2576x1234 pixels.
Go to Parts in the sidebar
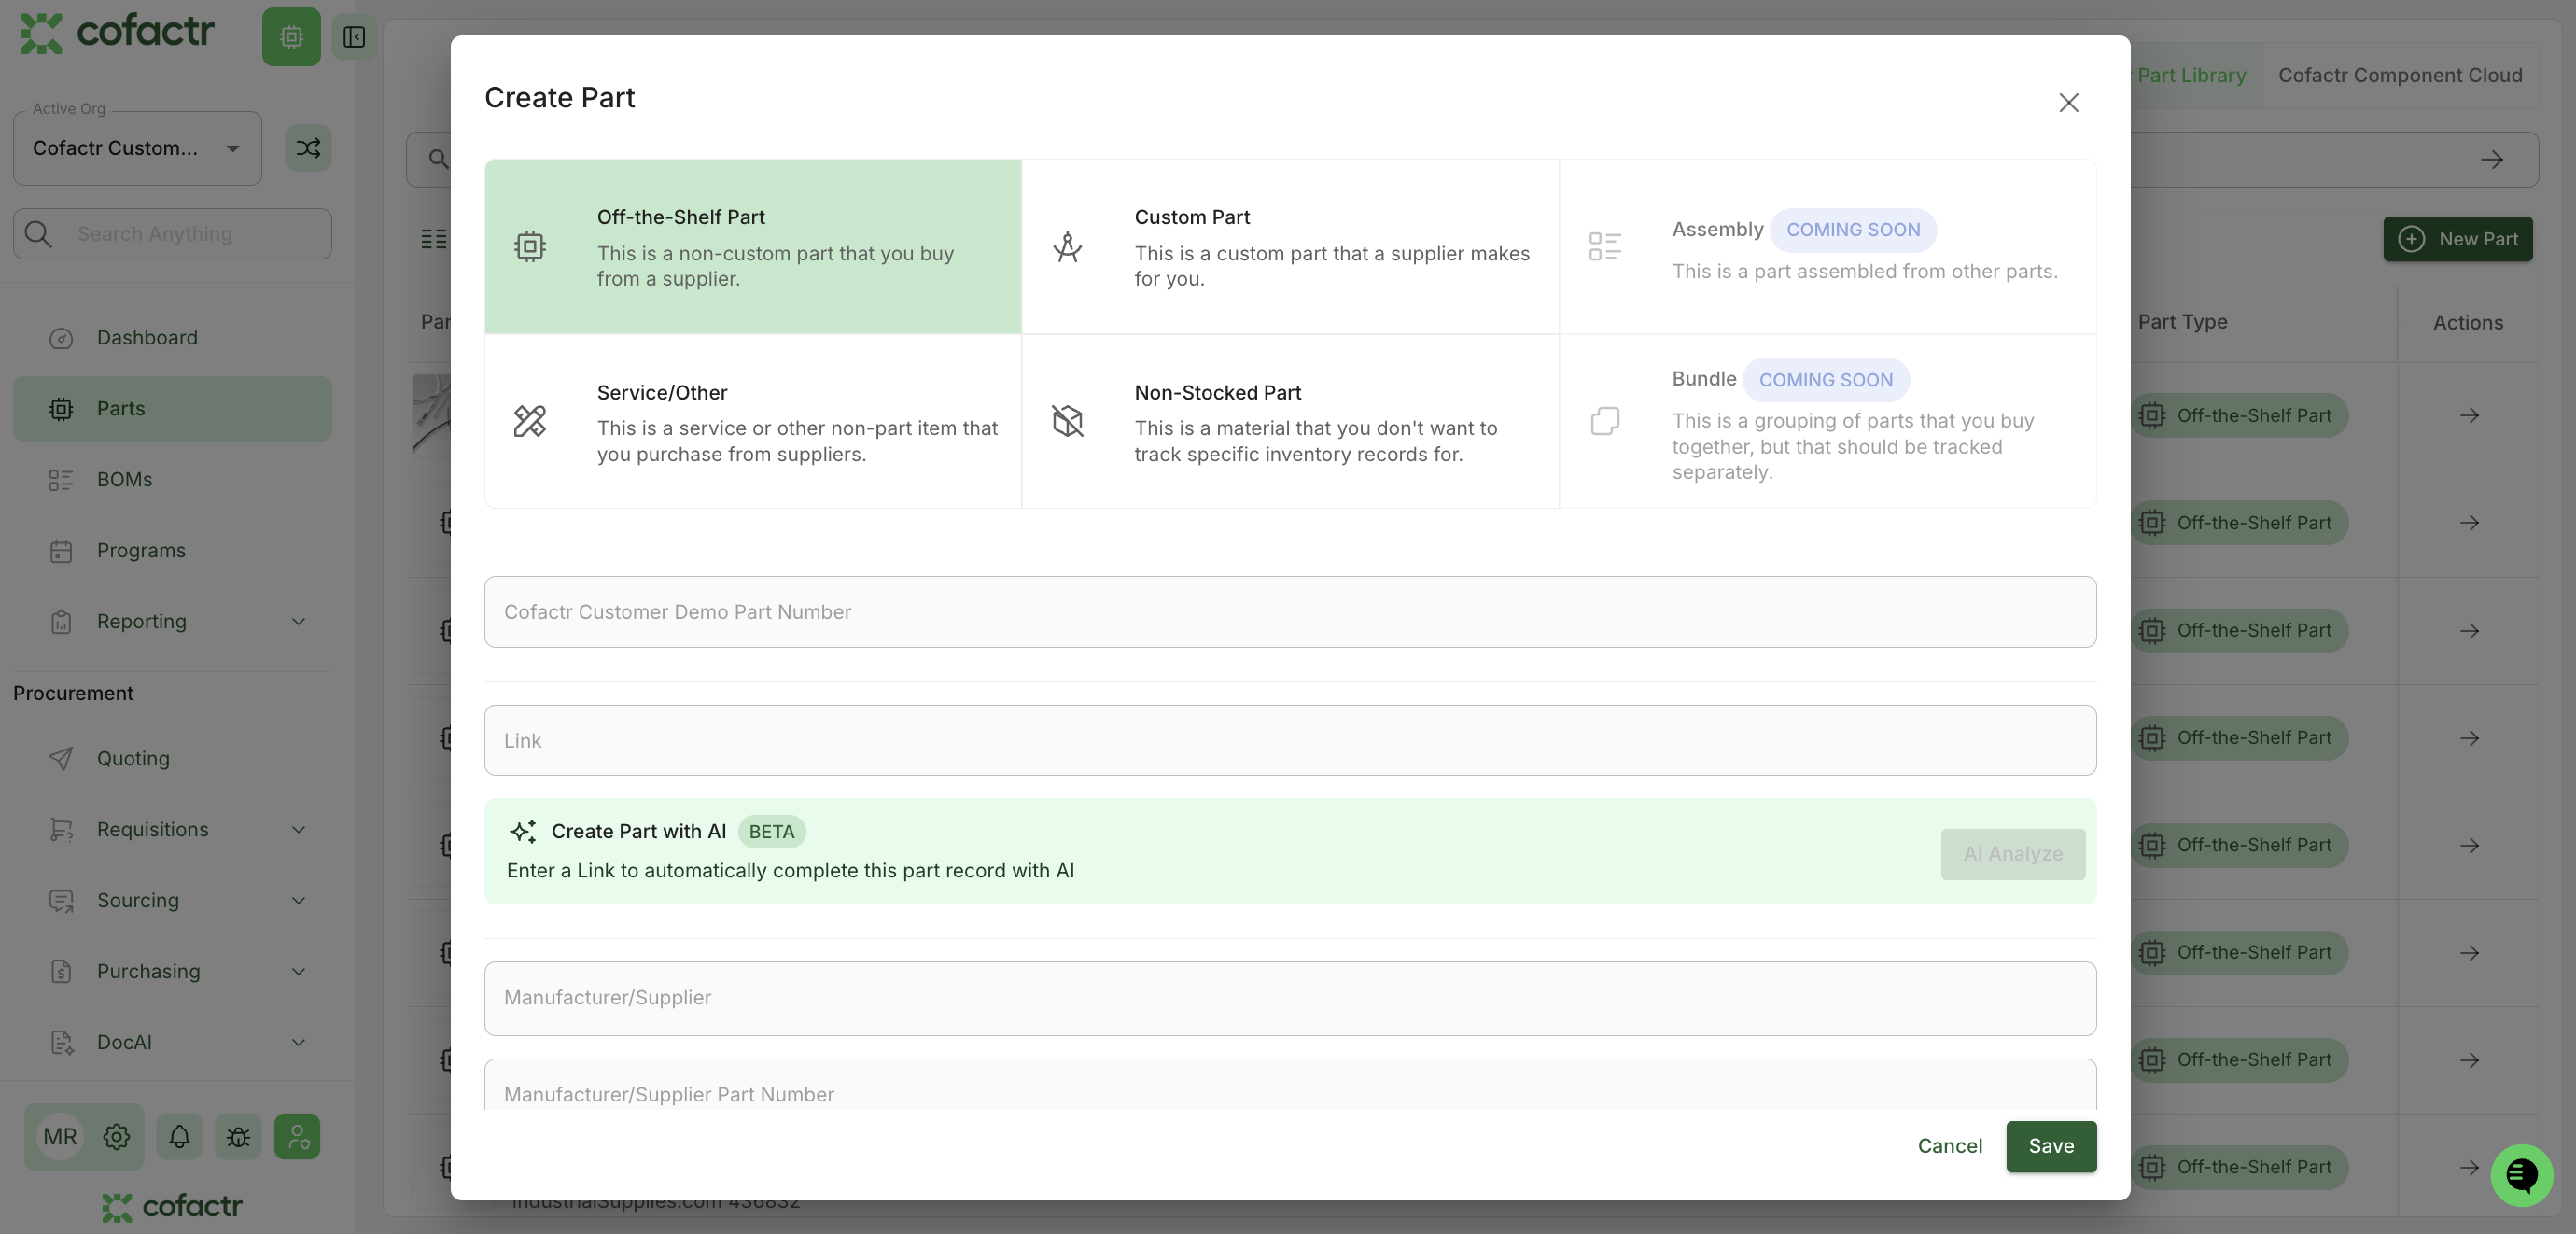172,408
